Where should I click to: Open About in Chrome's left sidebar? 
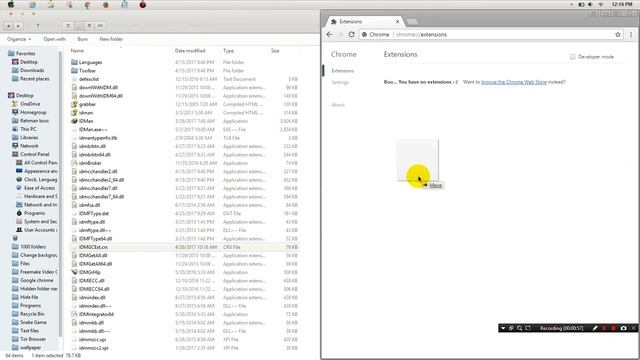pos(338,105)
